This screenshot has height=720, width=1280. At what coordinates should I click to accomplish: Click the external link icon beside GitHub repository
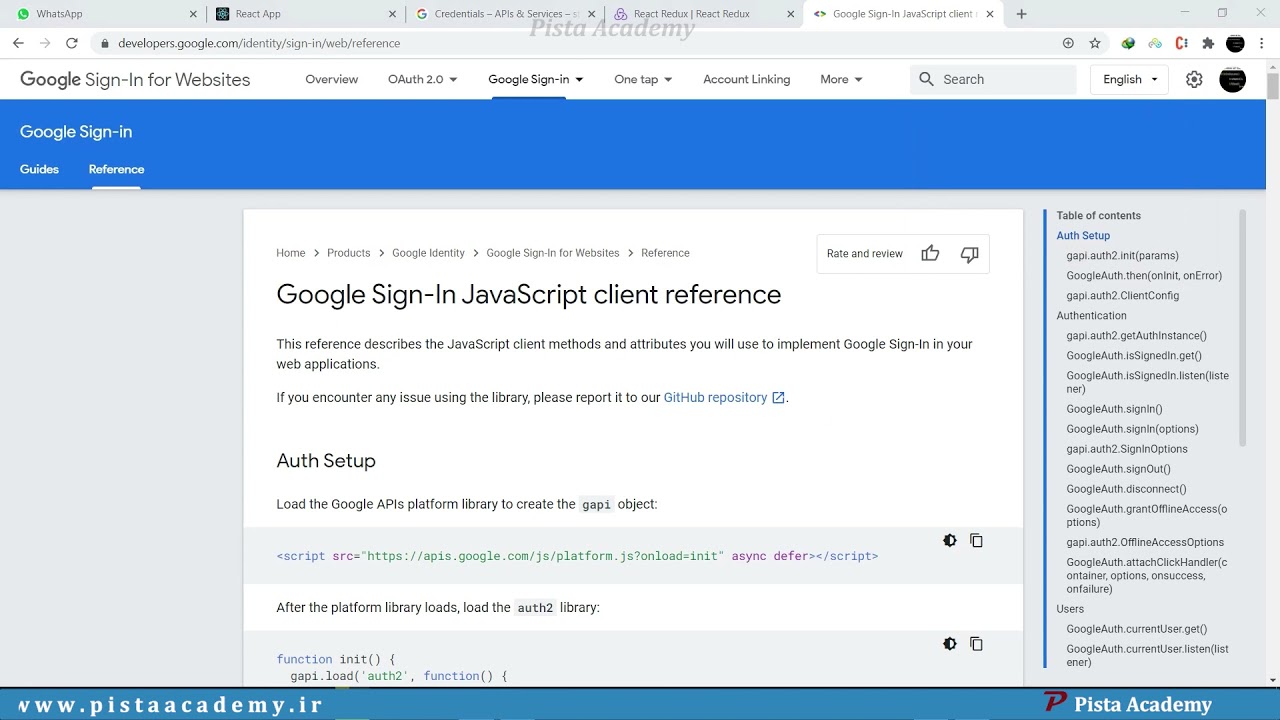click(x=778, y=398)
